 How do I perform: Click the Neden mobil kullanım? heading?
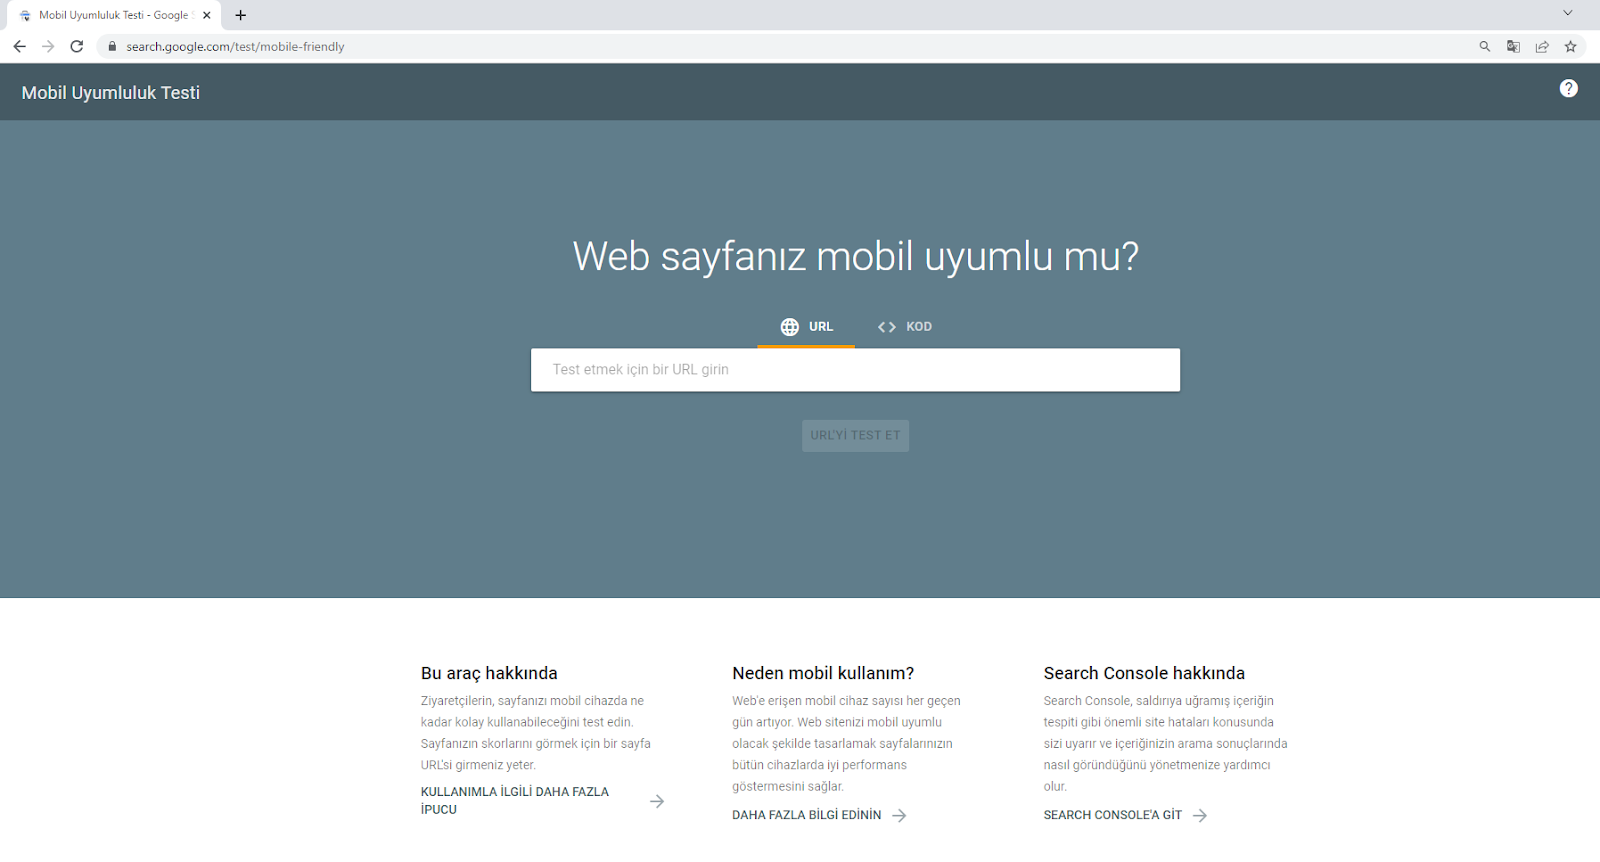click(823, 673)
